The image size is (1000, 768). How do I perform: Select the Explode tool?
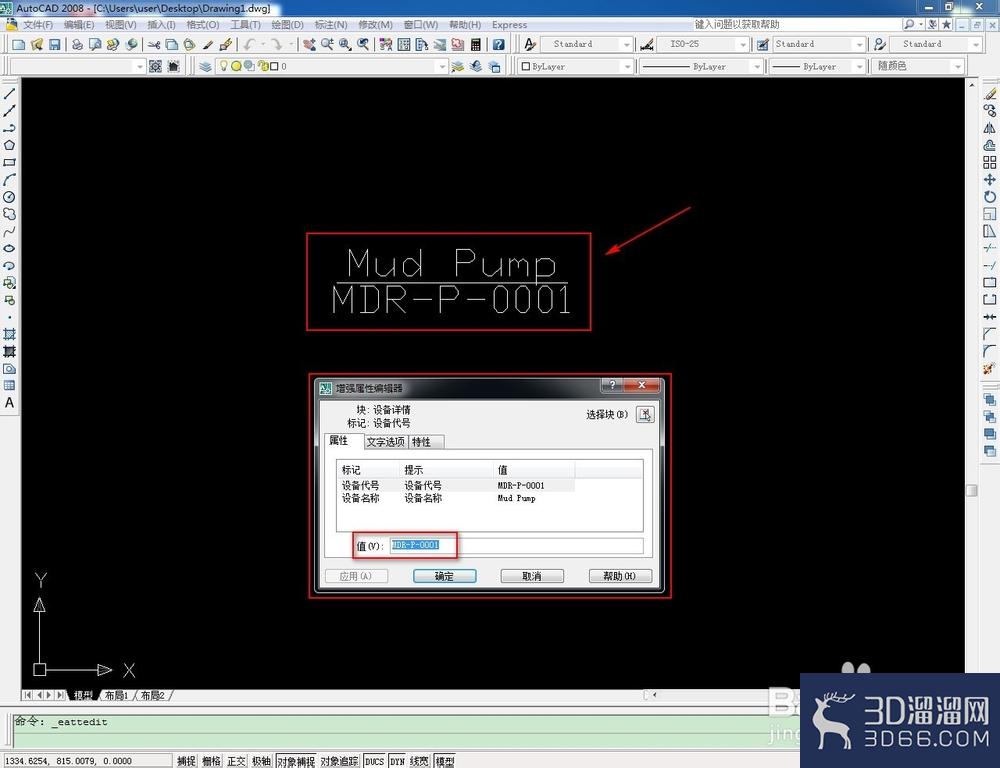pos(990,369)
